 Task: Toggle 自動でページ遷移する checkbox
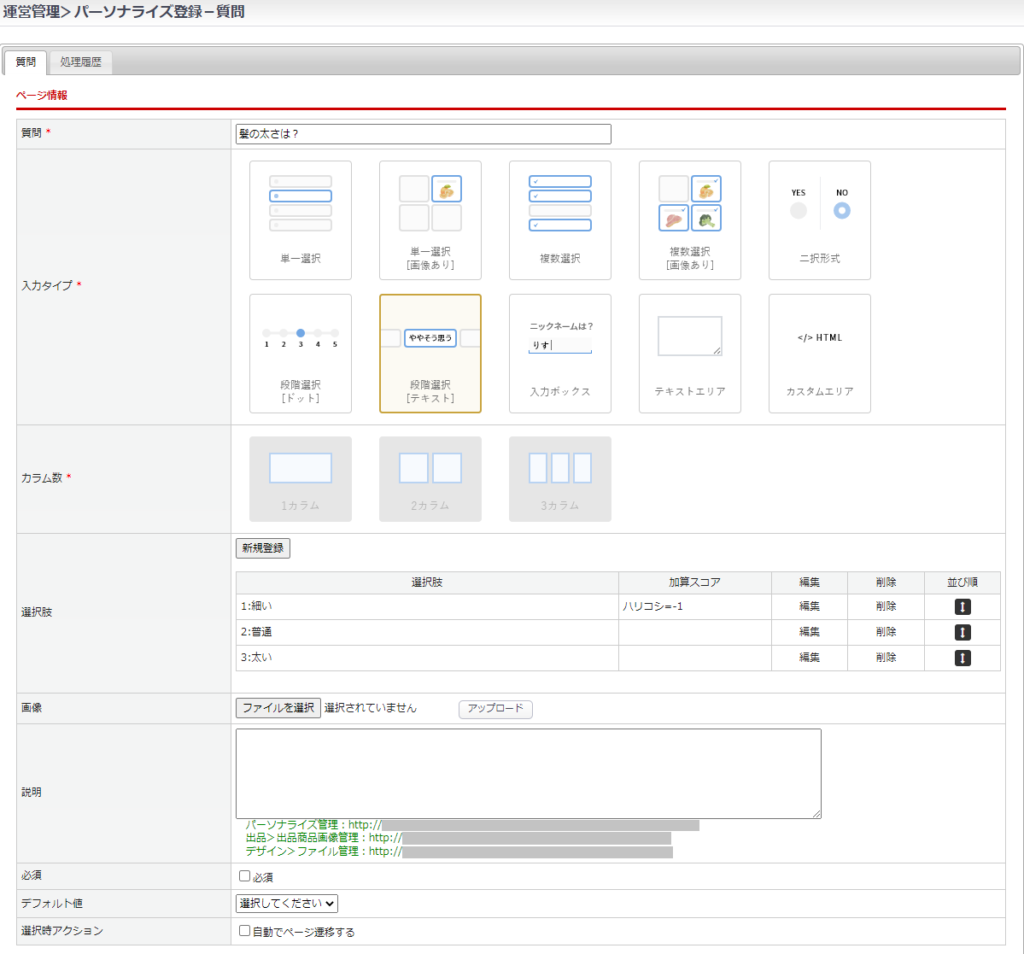click(x=245, y=931)
